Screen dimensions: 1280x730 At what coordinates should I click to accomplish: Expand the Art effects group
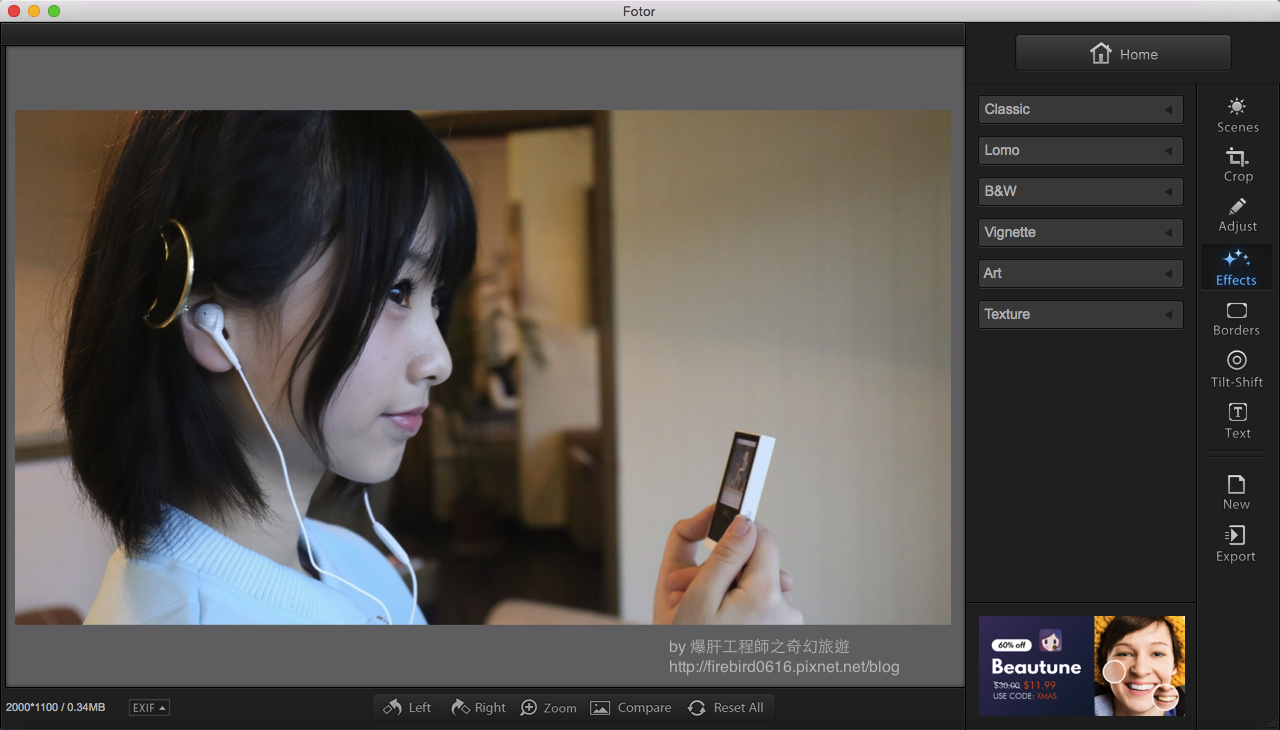click(x=1080, y=274)
